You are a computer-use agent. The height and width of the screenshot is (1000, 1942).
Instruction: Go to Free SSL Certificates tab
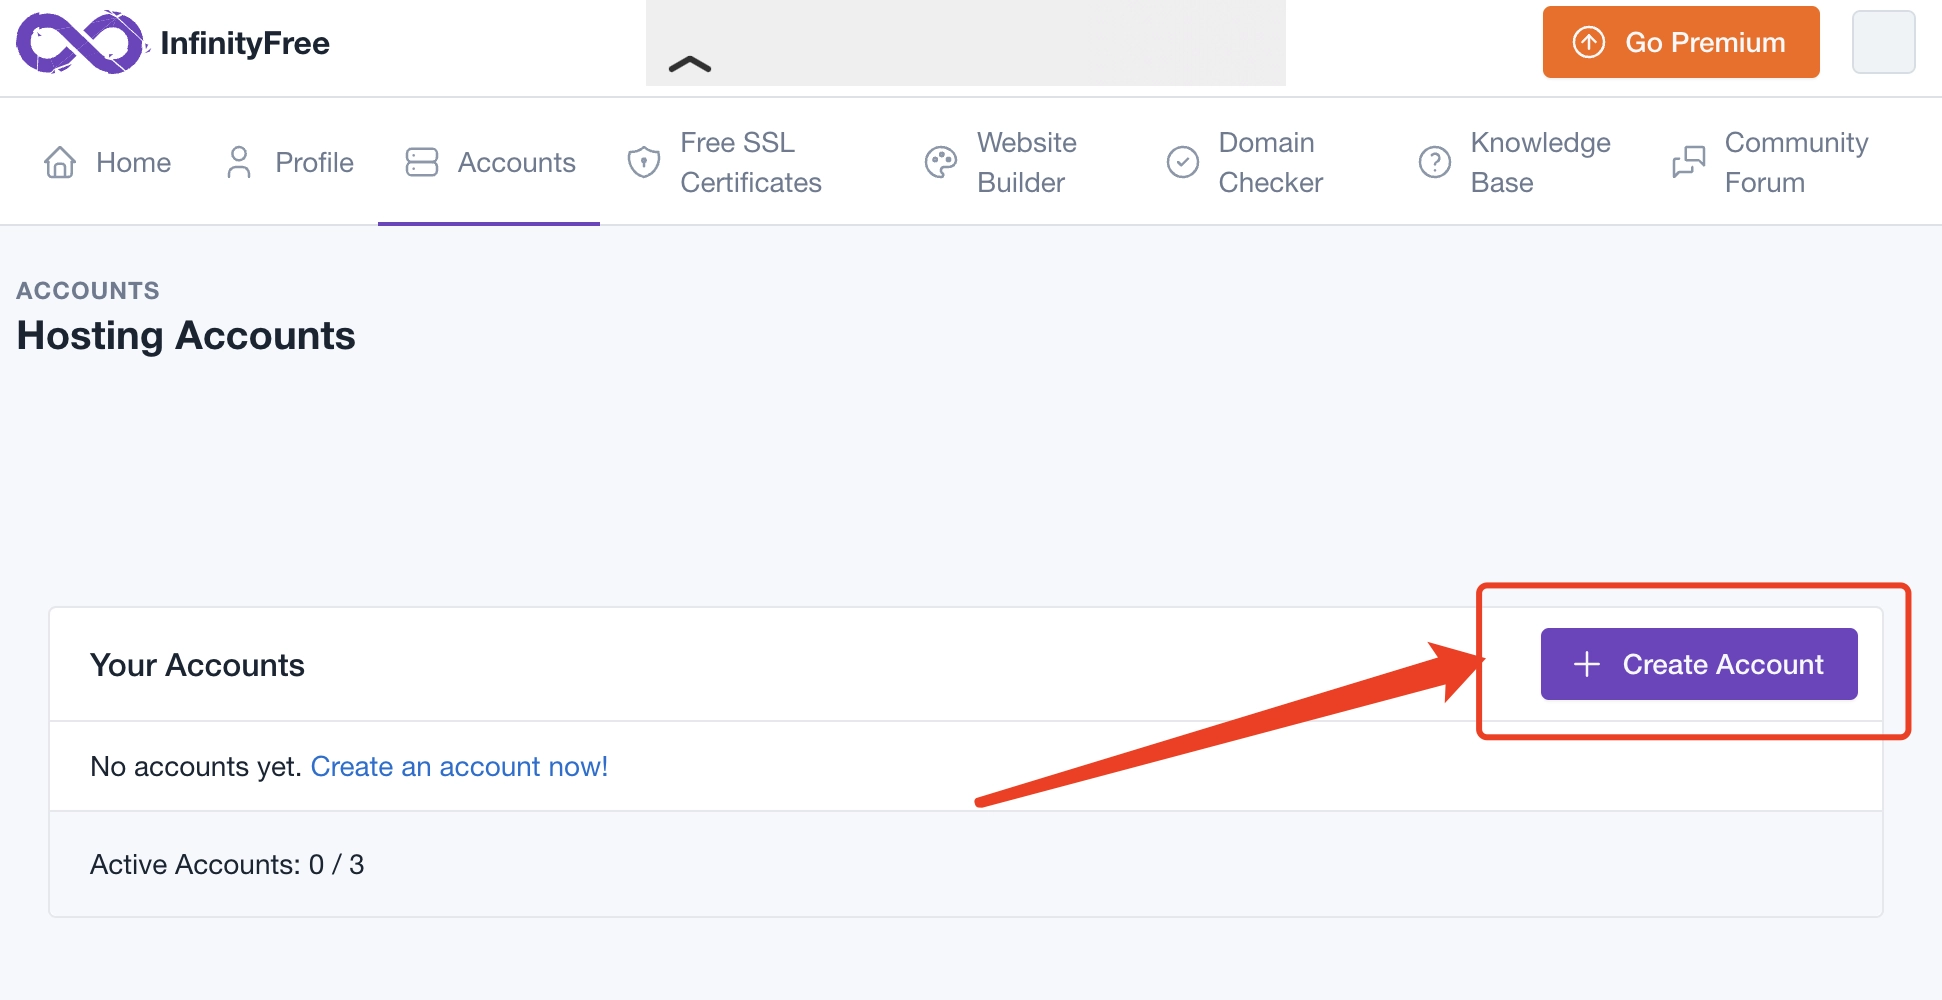coord(750,162)
